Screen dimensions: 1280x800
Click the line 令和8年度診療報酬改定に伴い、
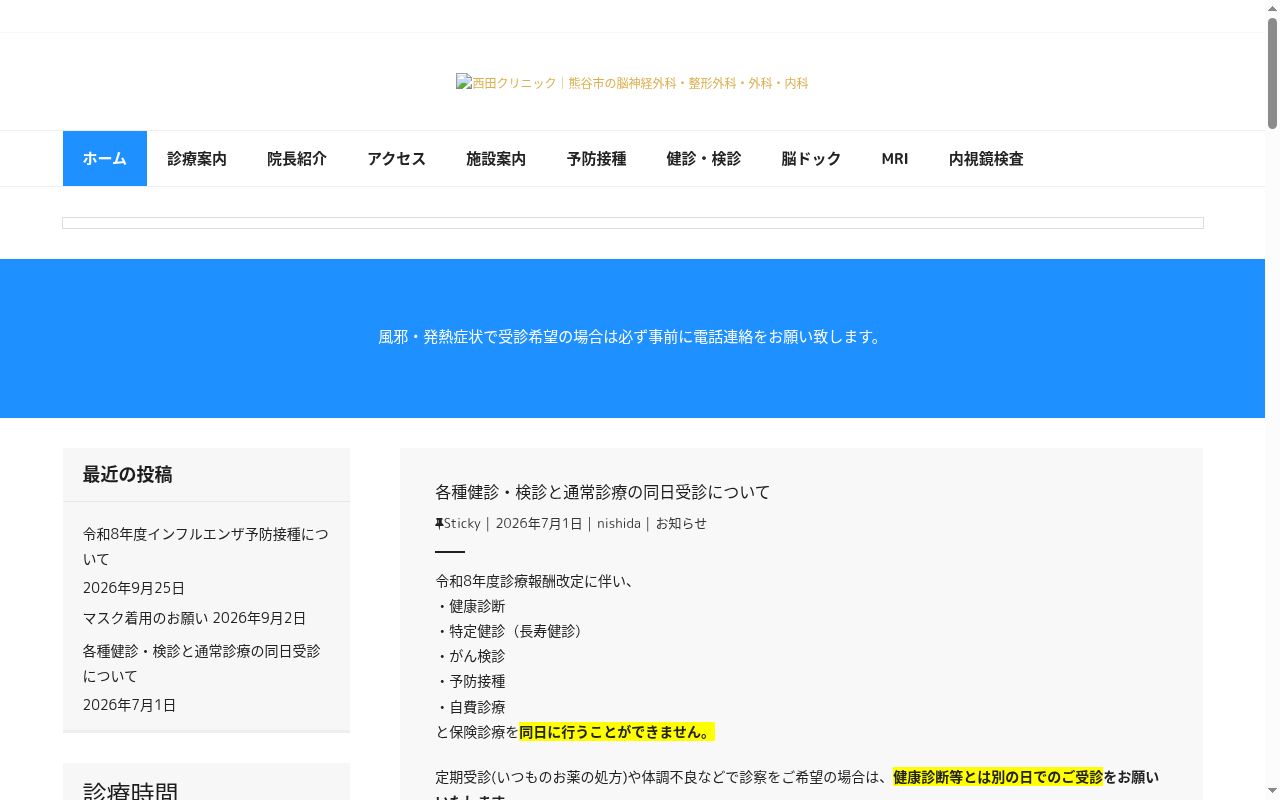click(535, 581)
